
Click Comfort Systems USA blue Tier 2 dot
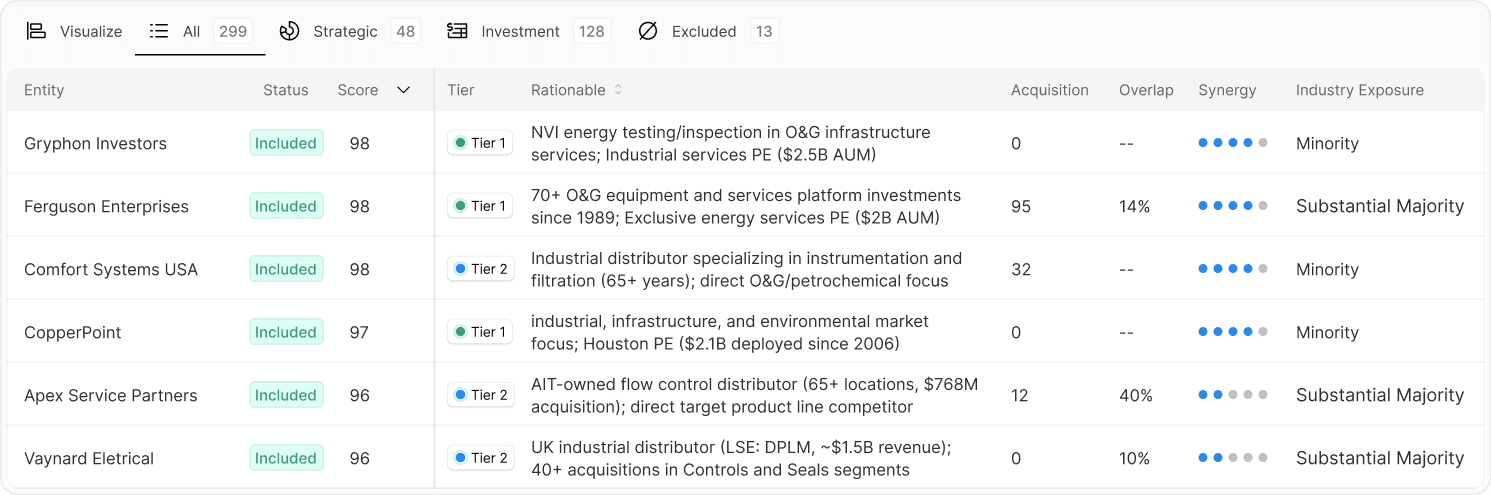click(x=460, y=269)
